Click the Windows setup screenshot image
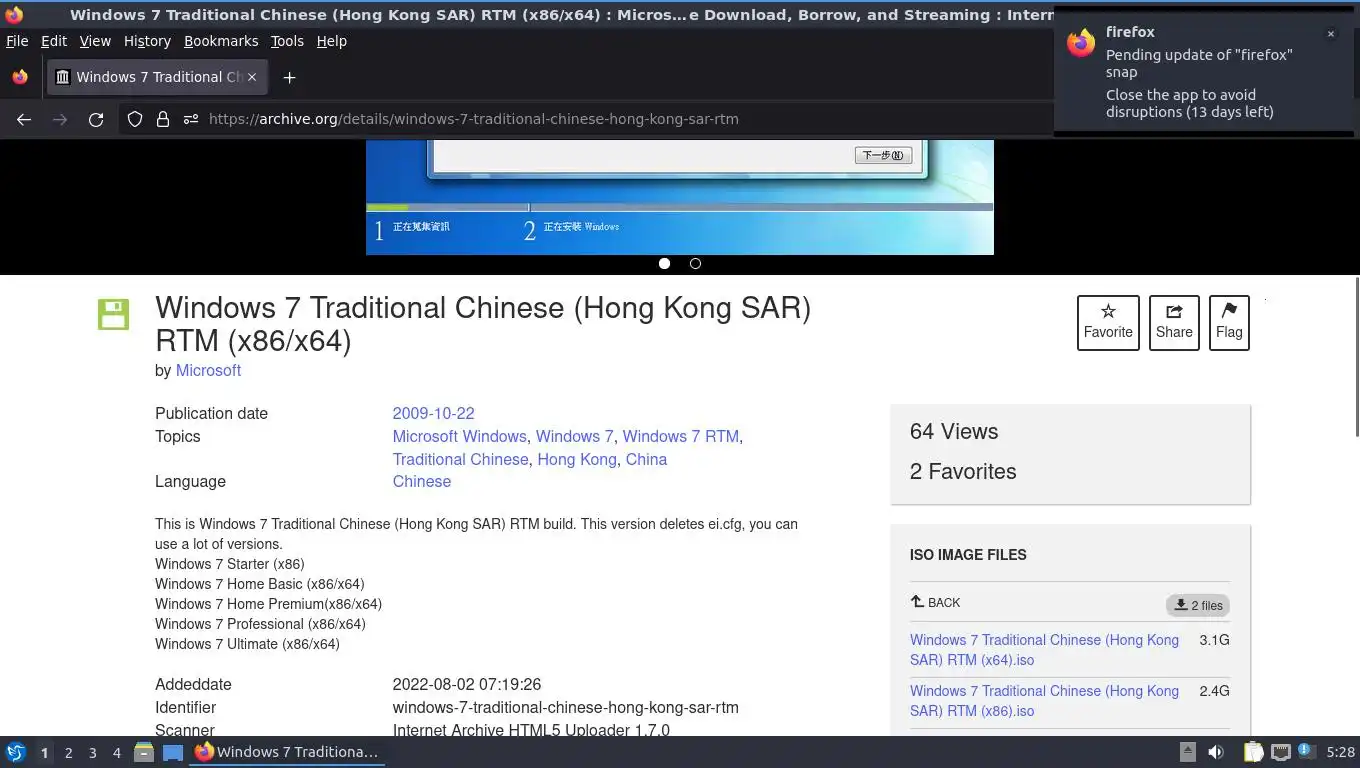Viewport: 1360px width, 768px height. pos(680,197)
